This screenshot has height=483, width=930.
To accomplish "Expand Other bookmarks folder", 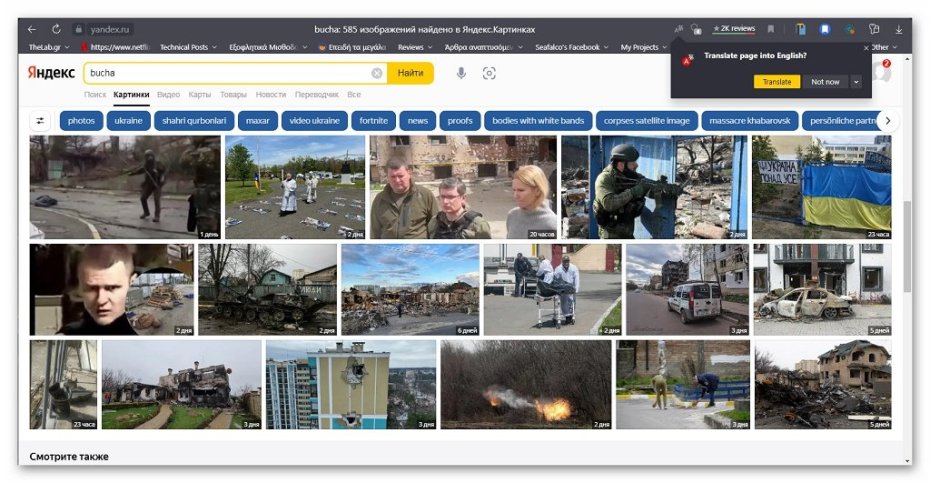I will pos(884,47).
